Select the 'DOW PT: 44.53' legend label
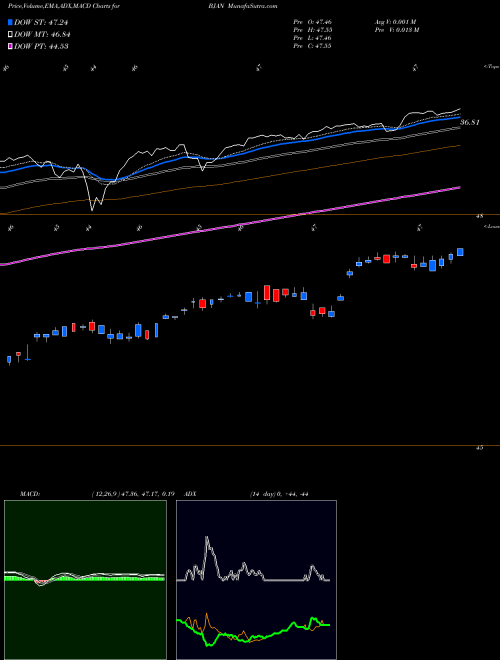 click(x=41, y=46)
